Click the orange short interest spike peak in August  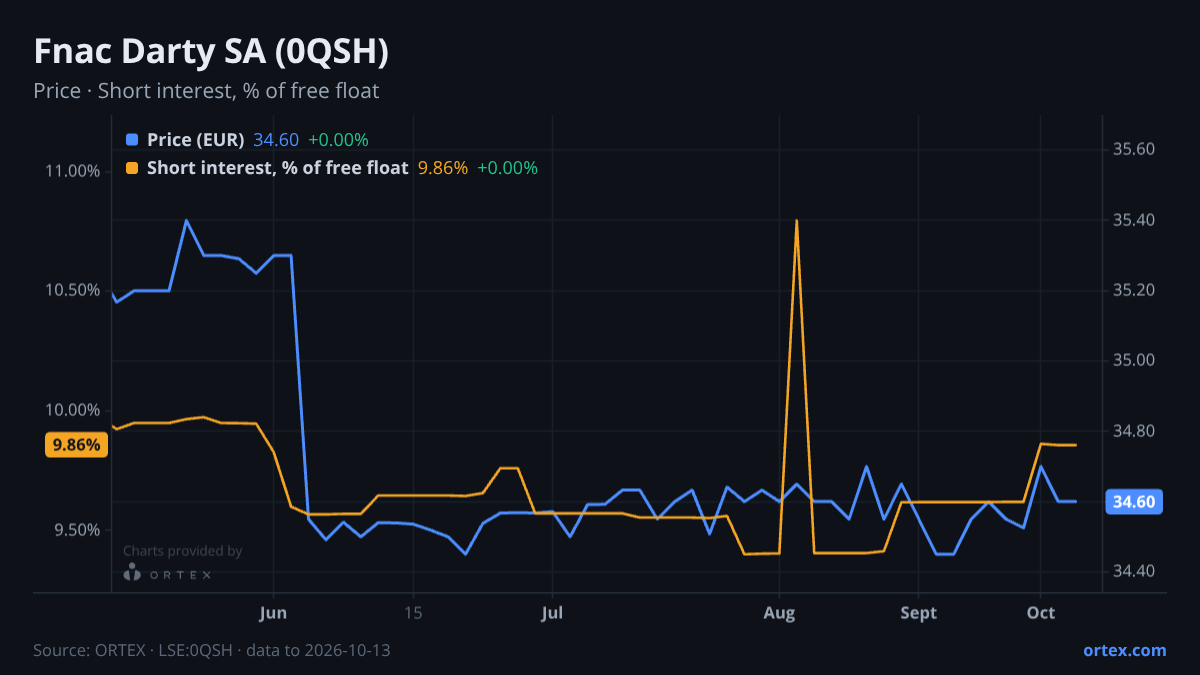[796, 220]
